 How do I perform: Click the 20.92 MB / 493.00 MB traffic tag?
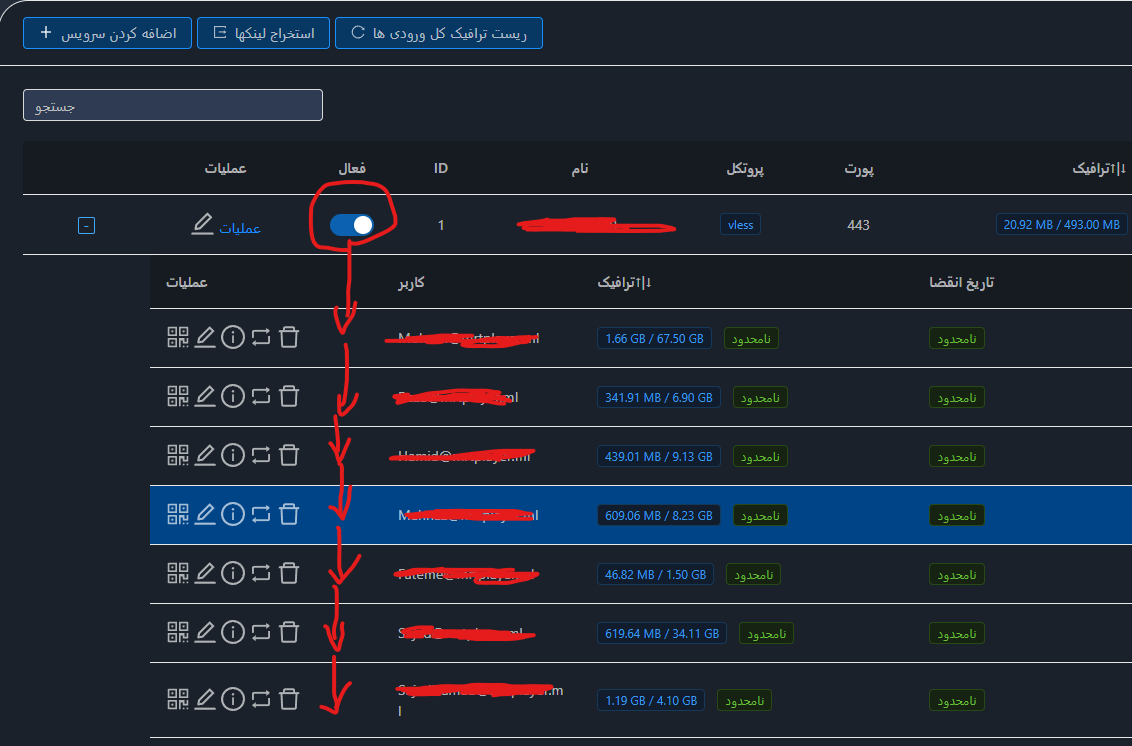point(1061,225)
